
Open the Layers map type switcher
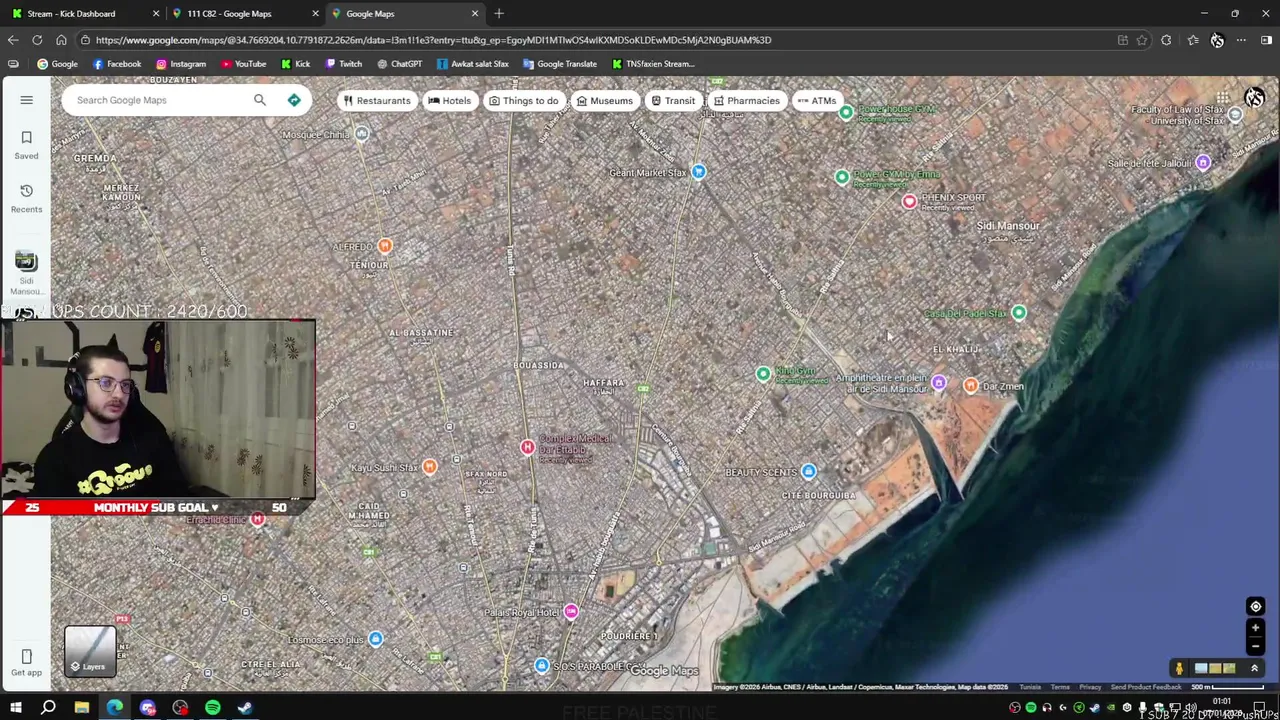[x=90, y=651]
